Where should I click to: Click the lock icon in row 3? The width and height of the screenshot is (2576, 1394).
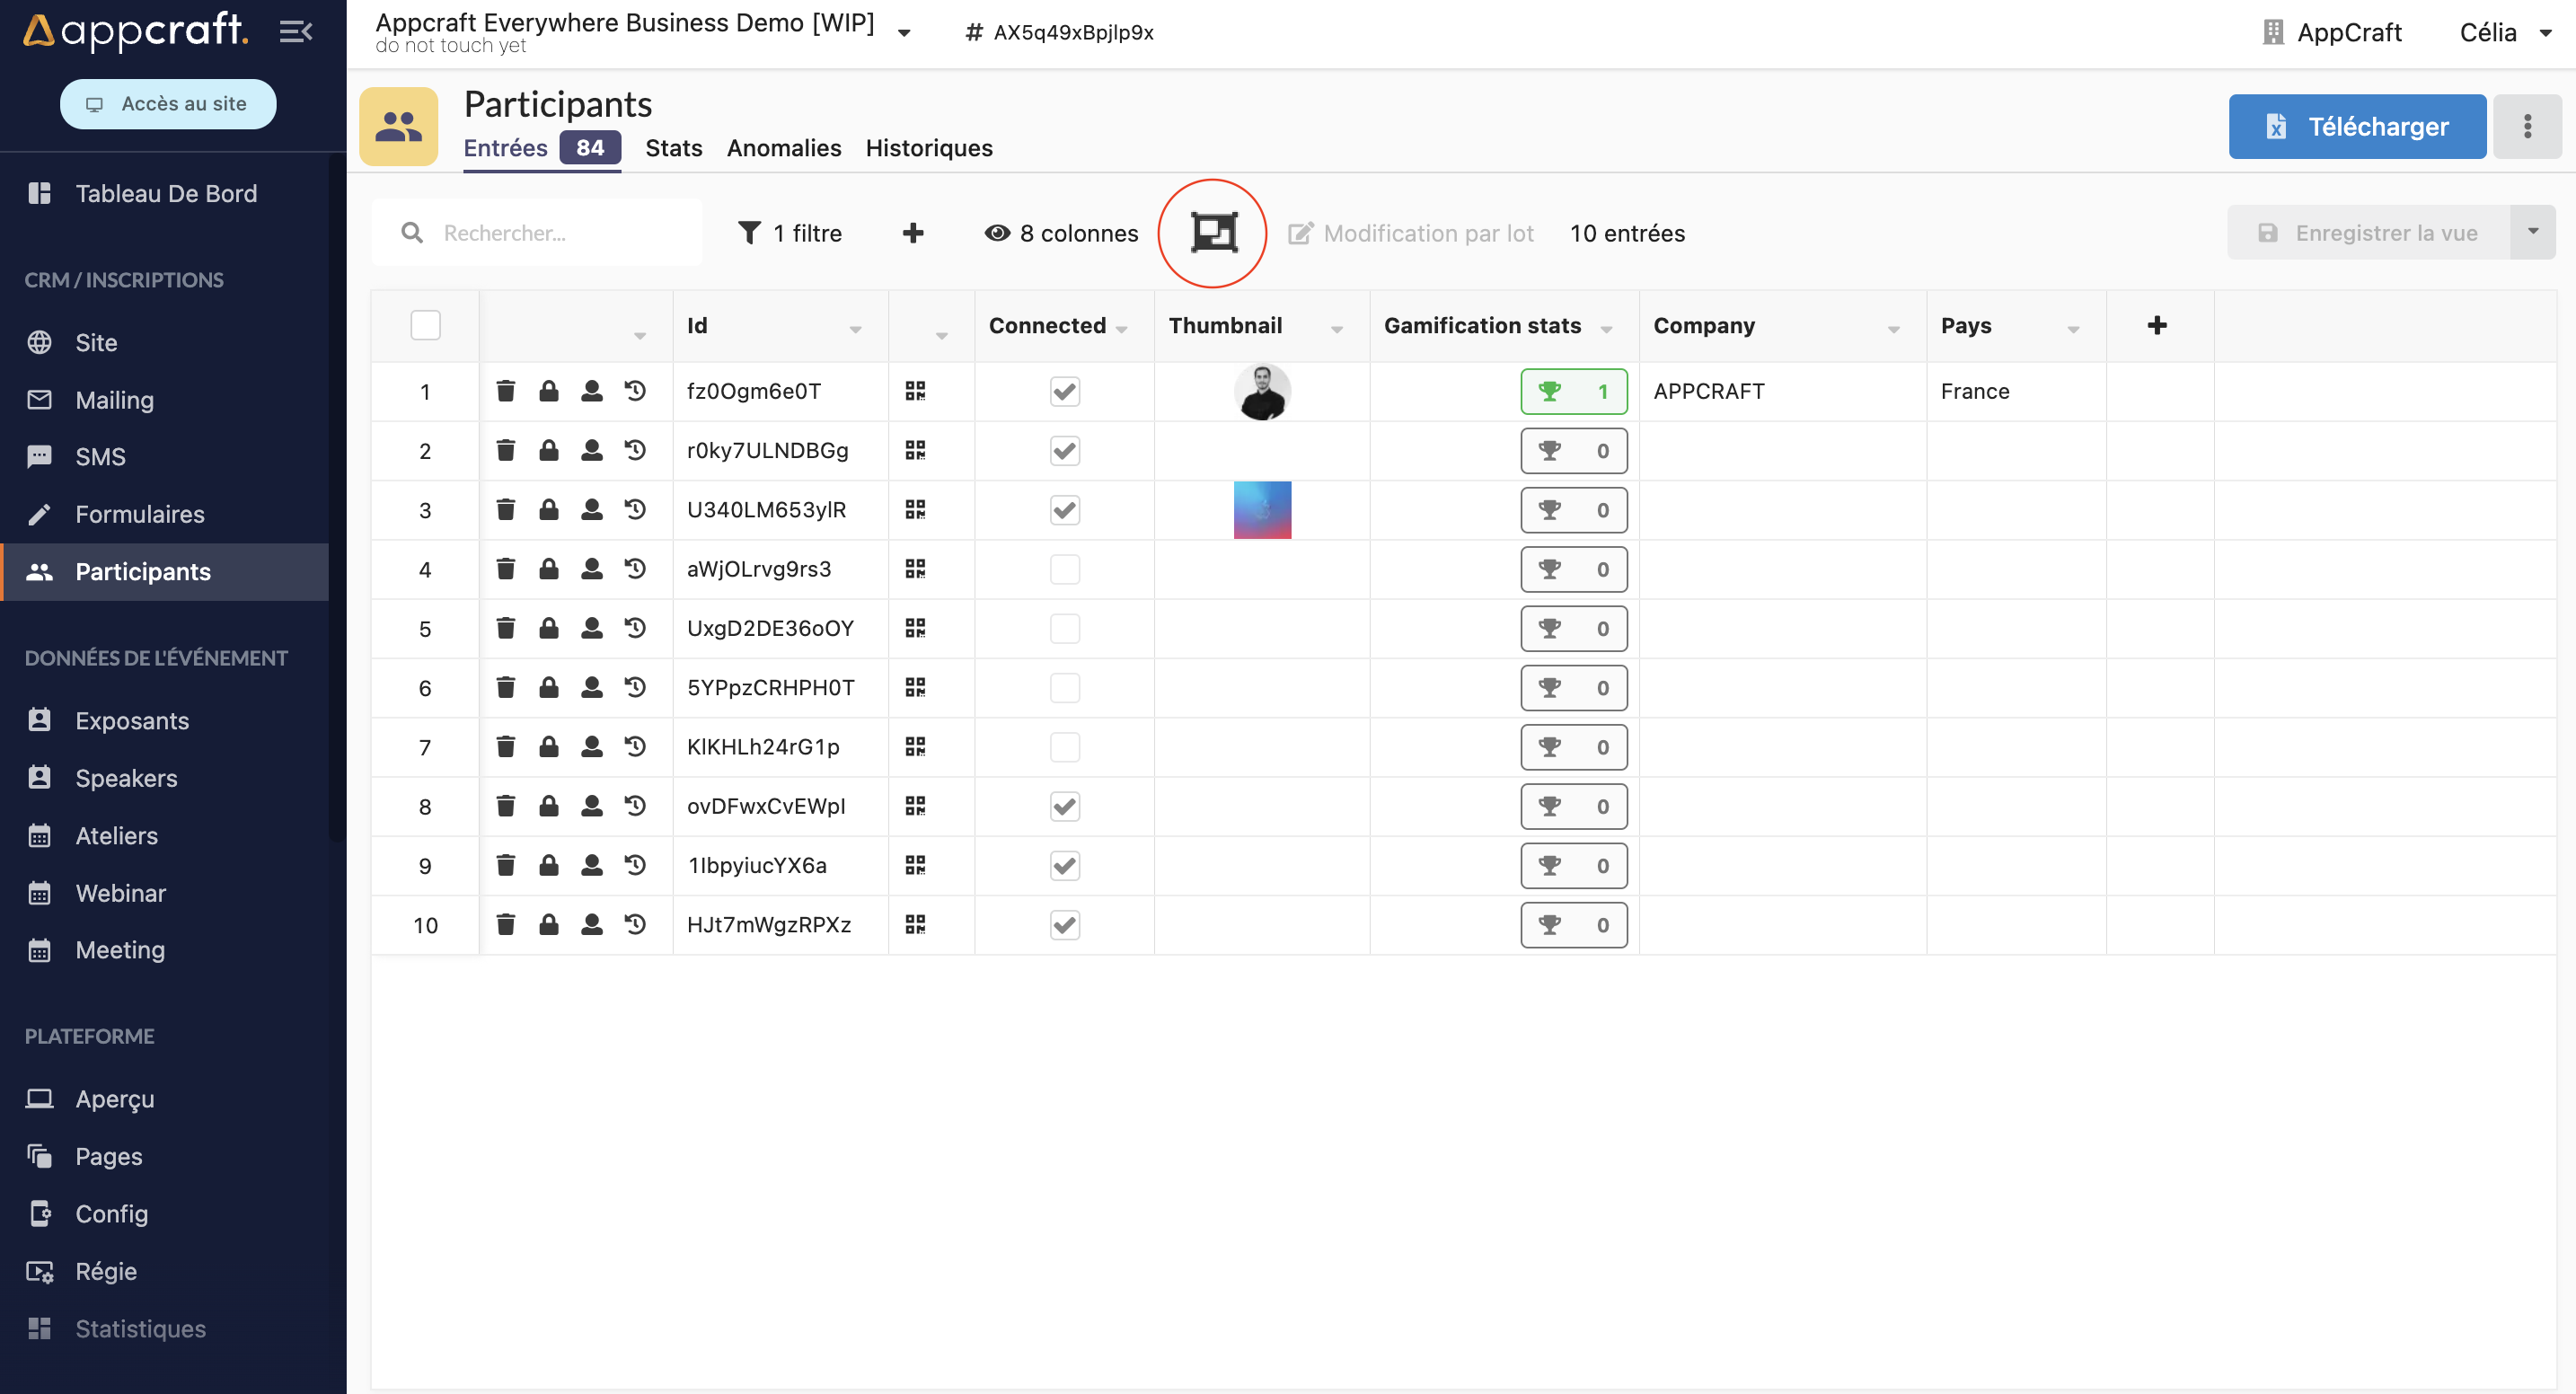[x=549, y=510]
